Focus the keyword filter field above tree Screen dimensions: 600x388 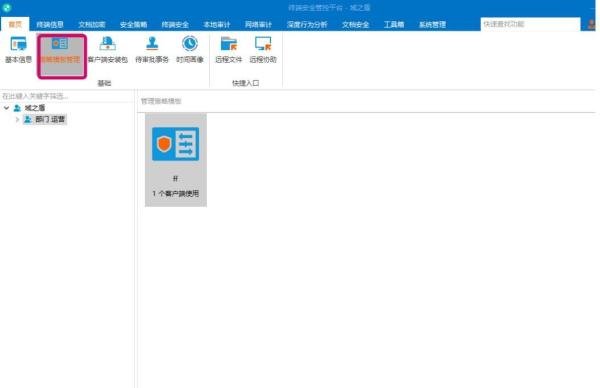[x=67, y=96]
